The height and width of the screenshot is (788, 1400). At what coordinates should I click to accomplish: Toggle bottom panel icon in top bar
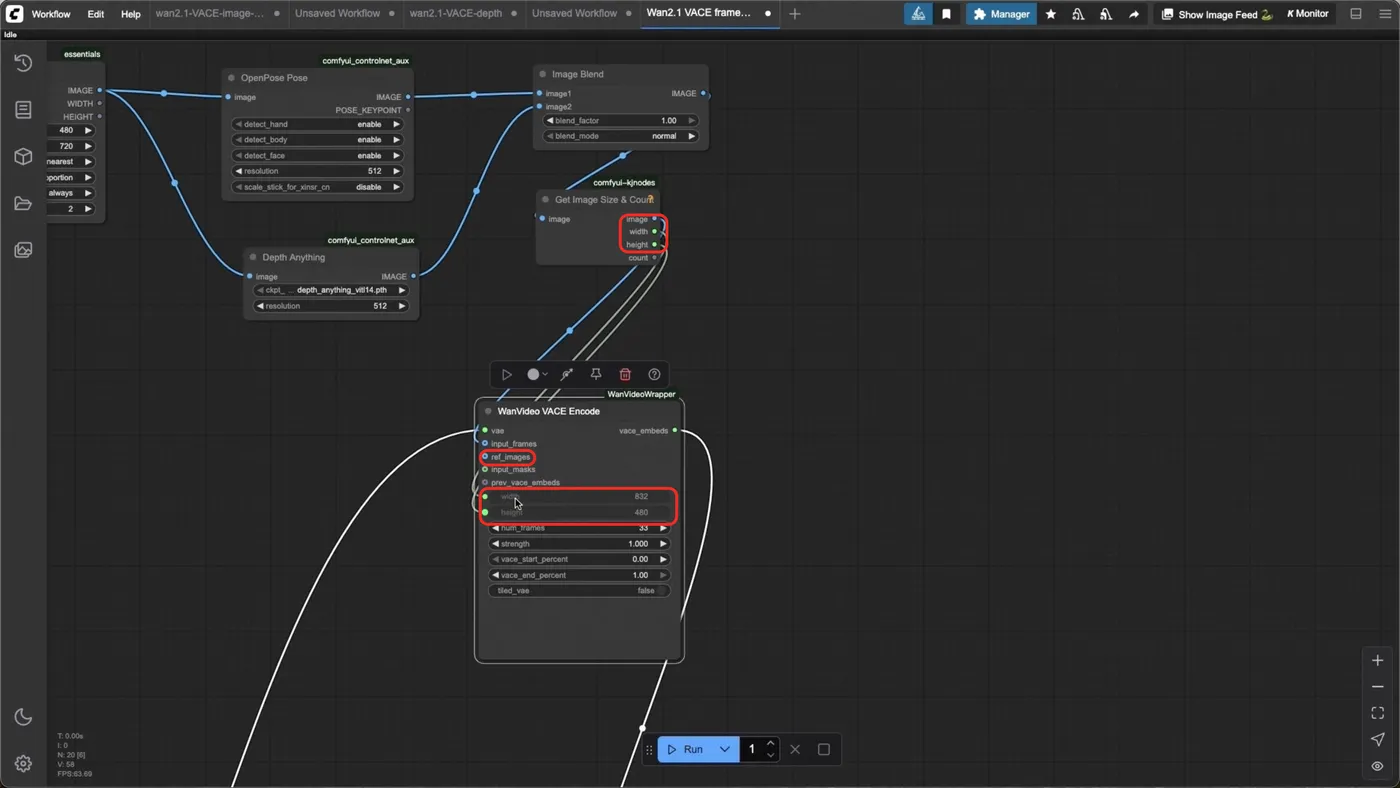[1356, 14]
